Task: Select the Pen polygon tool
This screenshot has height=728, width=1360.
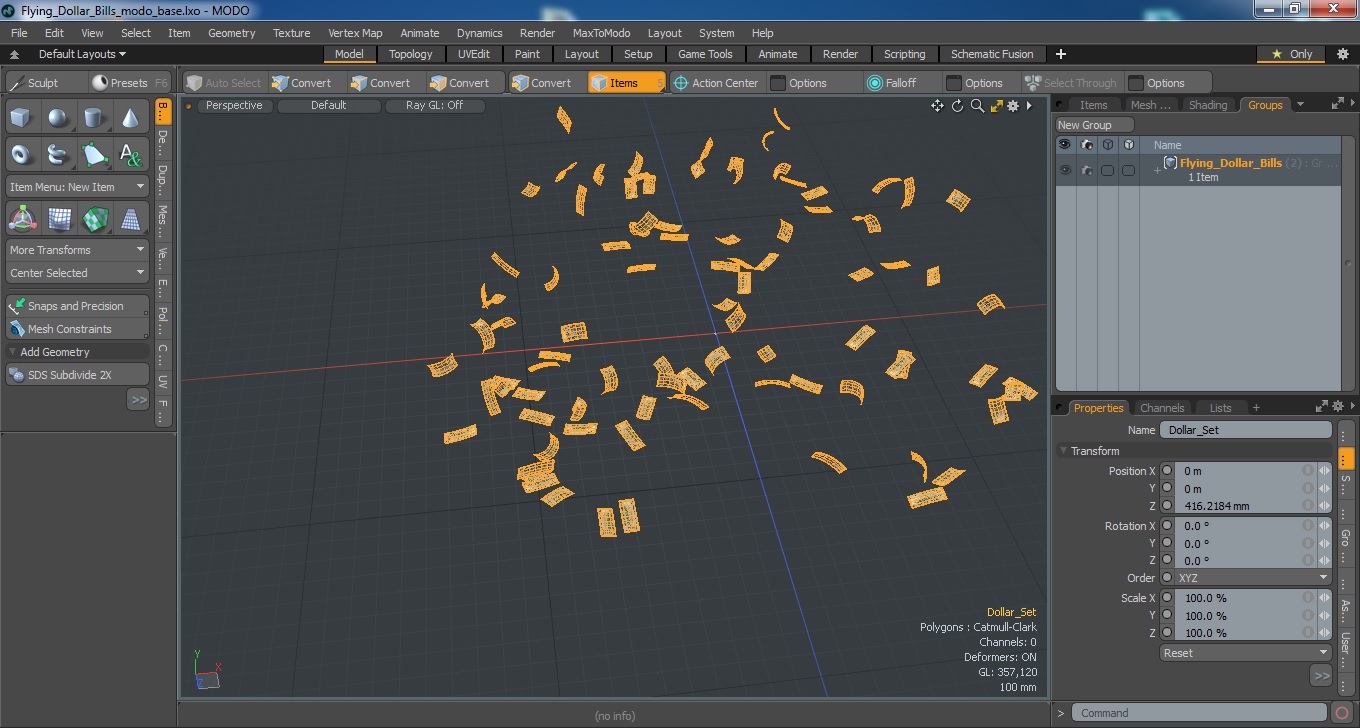Action: [94, 154]
